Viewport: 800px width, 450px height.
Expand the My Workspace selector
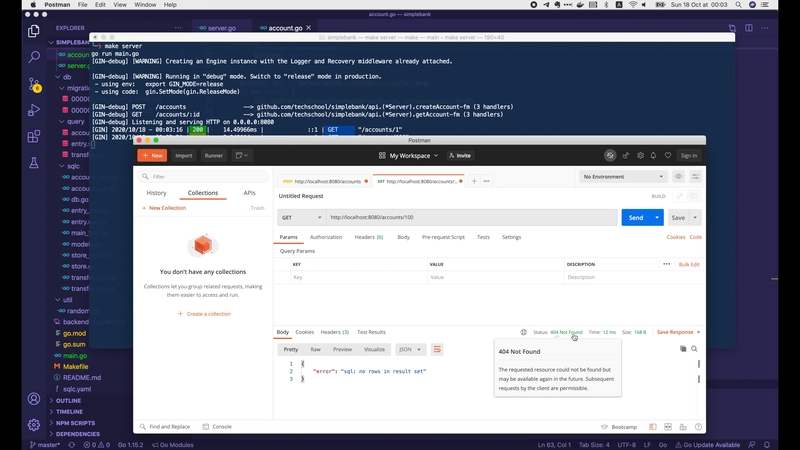click(410, 156)
